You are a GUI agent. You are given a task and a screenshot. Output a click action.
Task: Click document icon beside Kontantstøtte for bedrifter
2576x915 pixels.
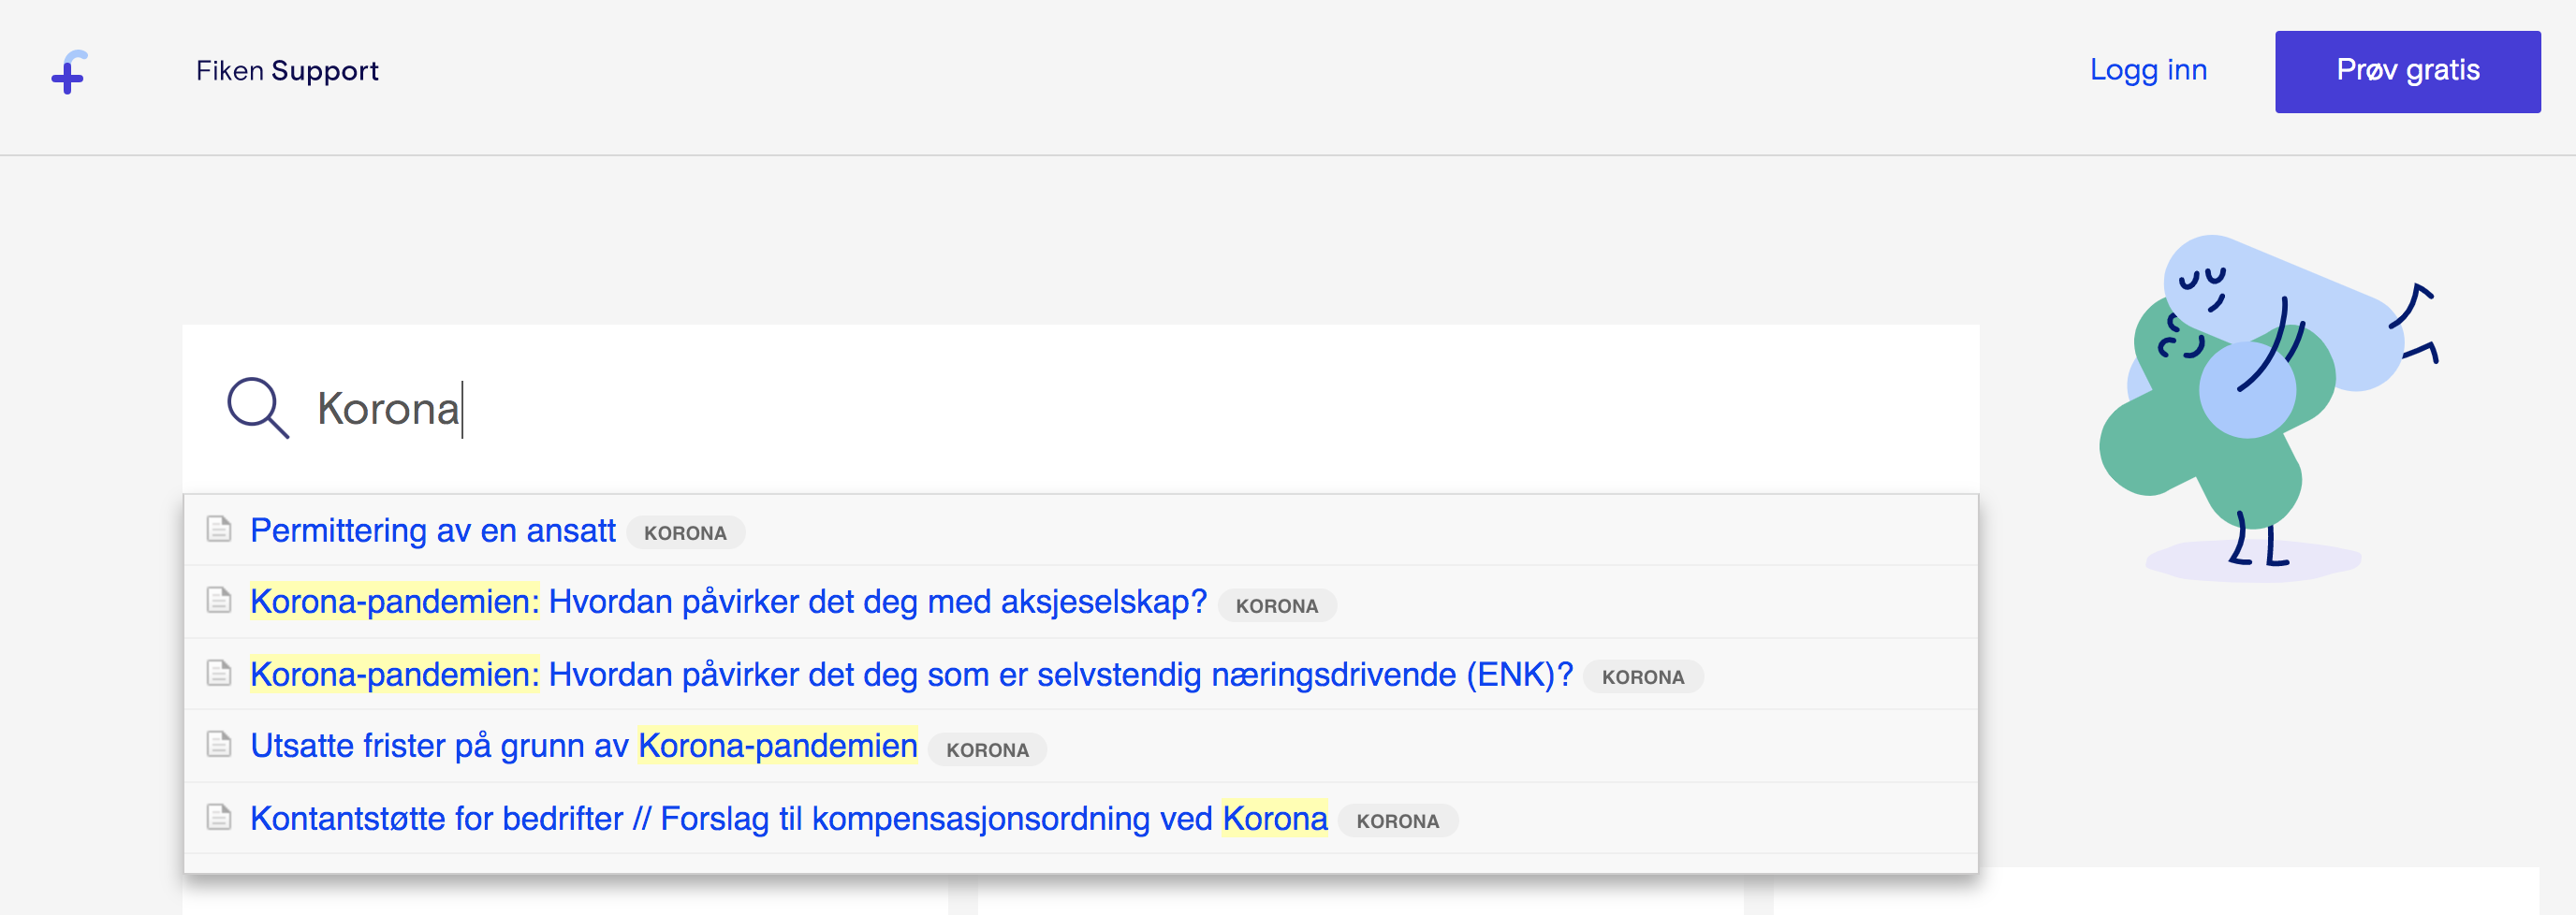[219, 817]
